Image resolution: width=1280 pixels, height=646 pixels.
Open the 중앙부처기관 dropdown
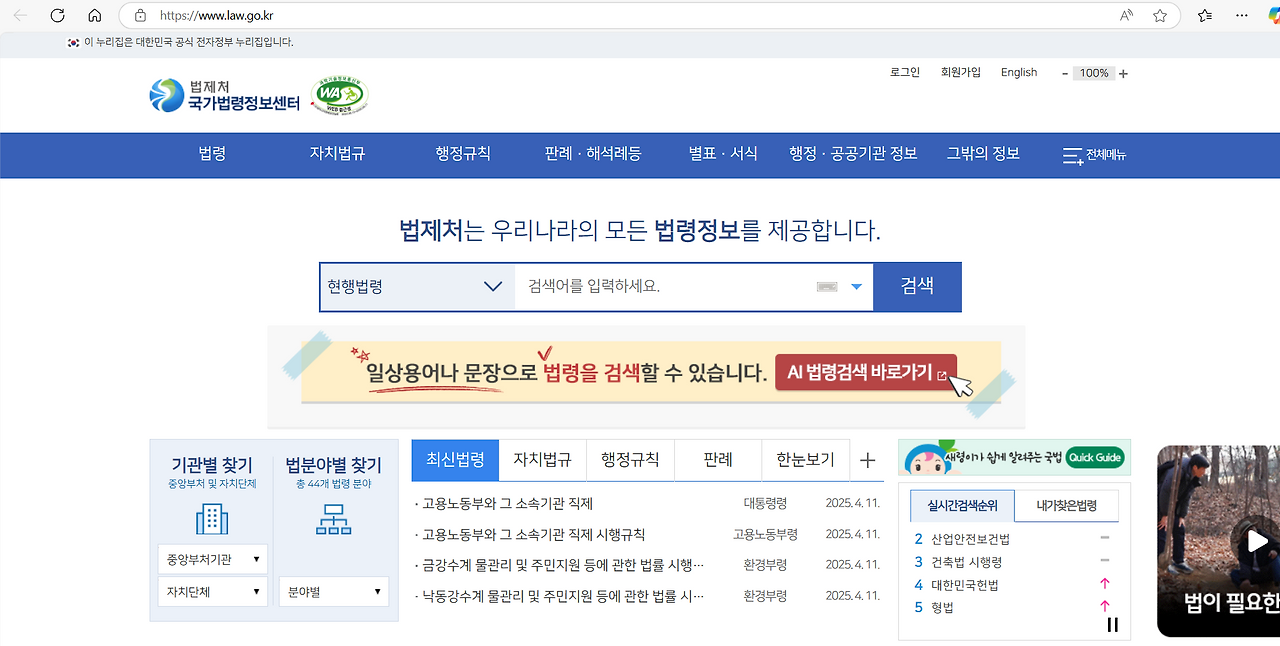[x=212, y=559]
